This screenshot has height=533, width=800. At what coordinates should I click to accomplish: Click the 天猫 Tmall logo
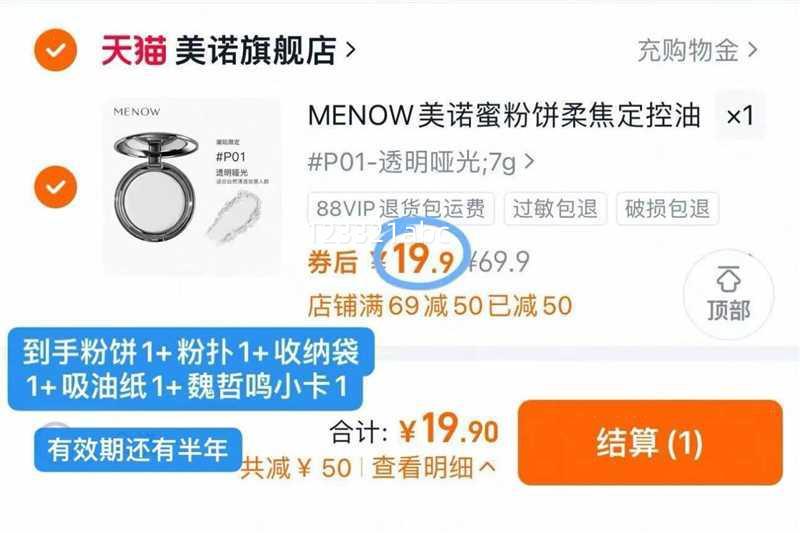134,50
